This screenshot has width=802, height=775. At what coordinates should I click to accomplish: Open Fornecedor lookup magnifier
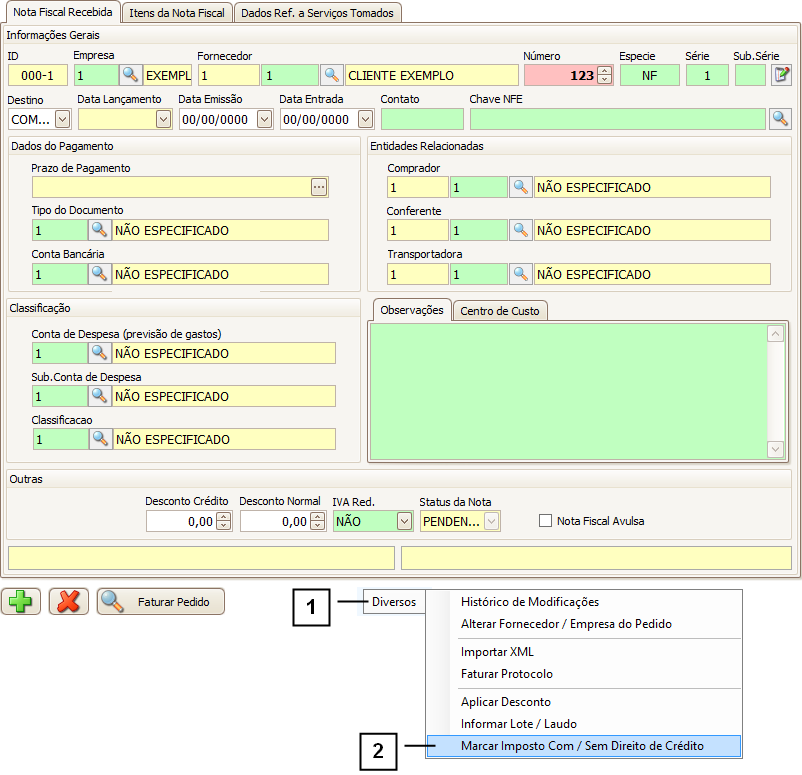point(332,75)
